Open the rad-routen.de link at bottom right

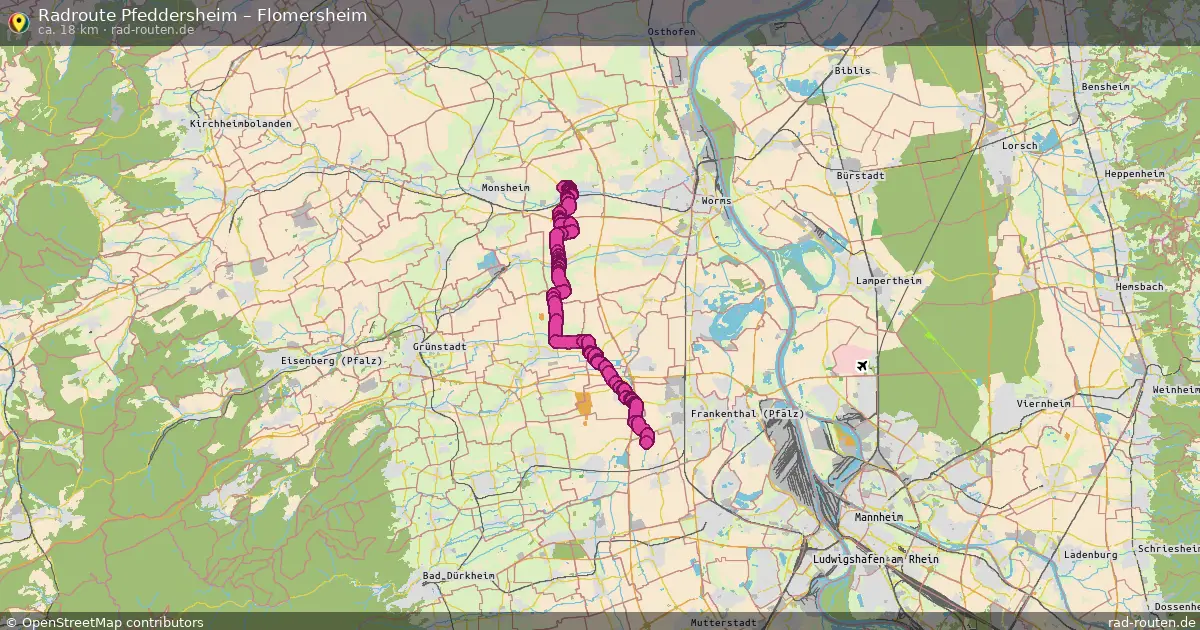pos(1152,622)
